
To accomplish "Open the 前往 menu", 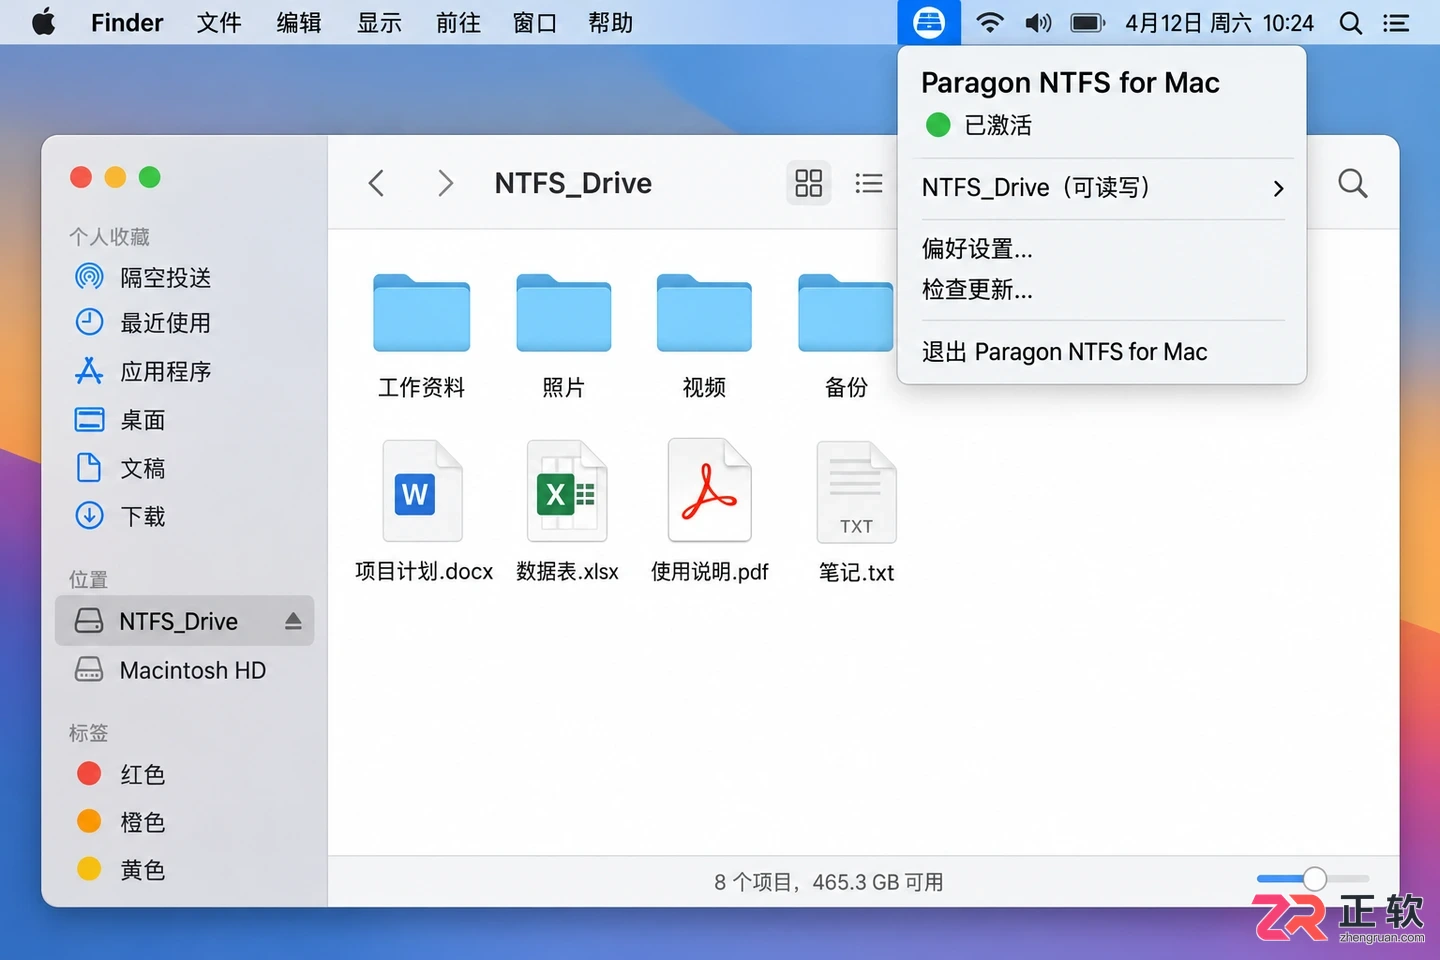I will pos(458,22).
